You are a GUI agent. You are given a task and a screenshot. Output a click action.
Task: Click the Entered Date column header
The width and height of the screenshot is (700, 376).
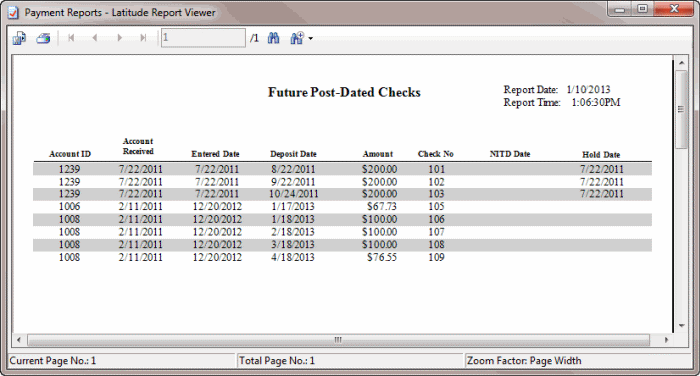pyautogui.click(x=215, y=154)
